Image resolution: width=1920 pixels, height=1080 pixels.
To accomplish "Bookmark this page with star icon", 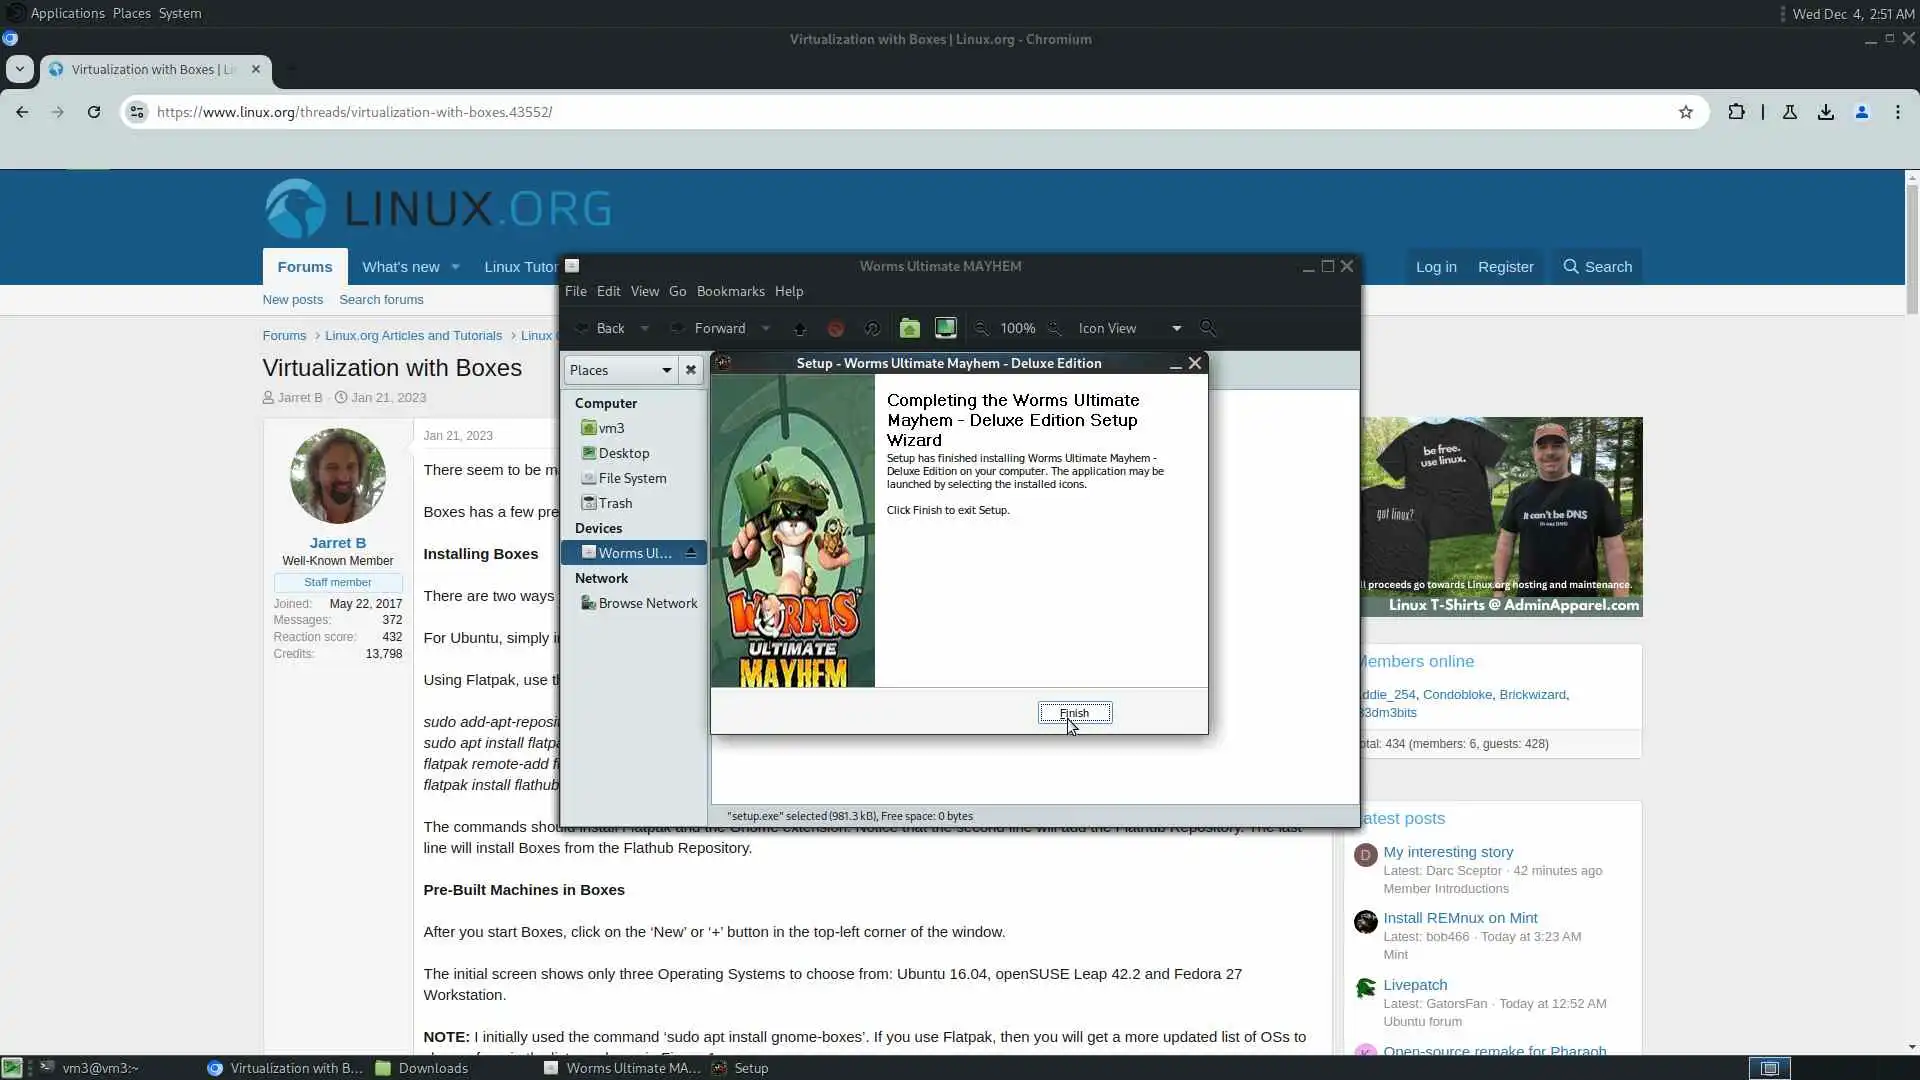I will tap(1686, 112).
